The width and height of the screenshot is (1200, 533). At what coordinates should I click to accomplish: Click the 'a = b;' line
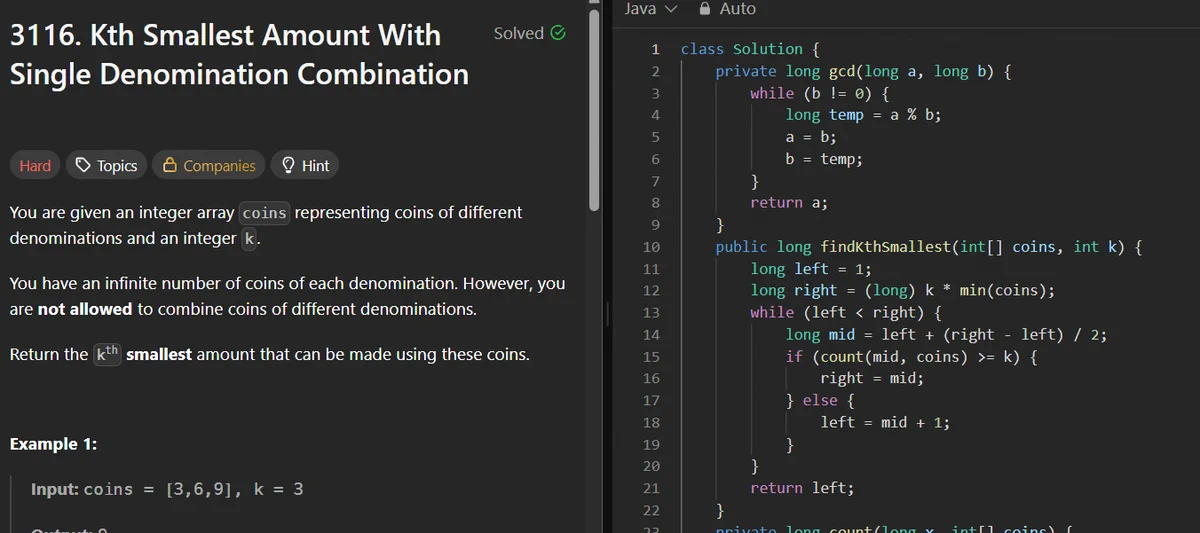pos(811,137)
